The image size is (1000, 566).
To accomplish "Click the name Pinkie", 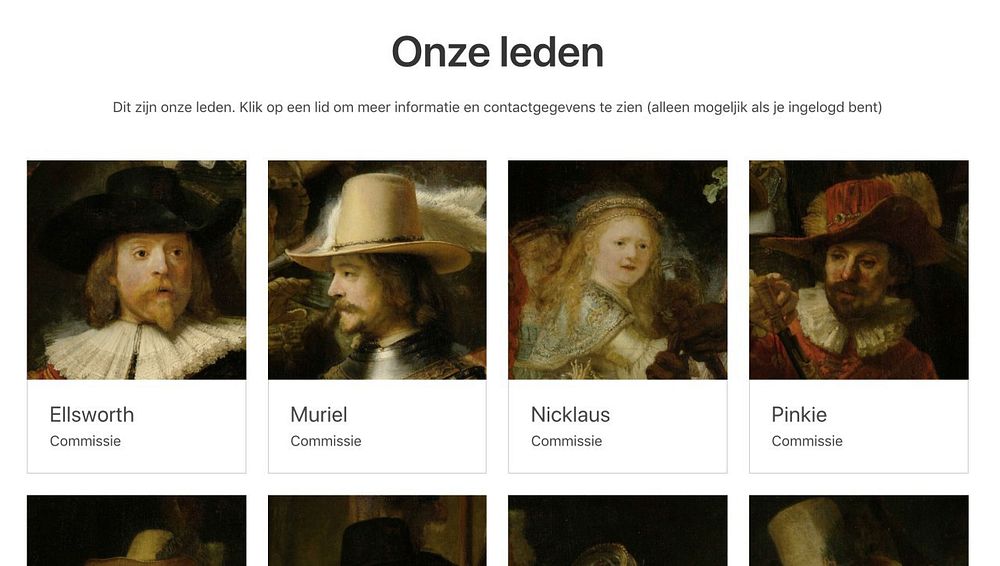I will [x=799, y=415].
